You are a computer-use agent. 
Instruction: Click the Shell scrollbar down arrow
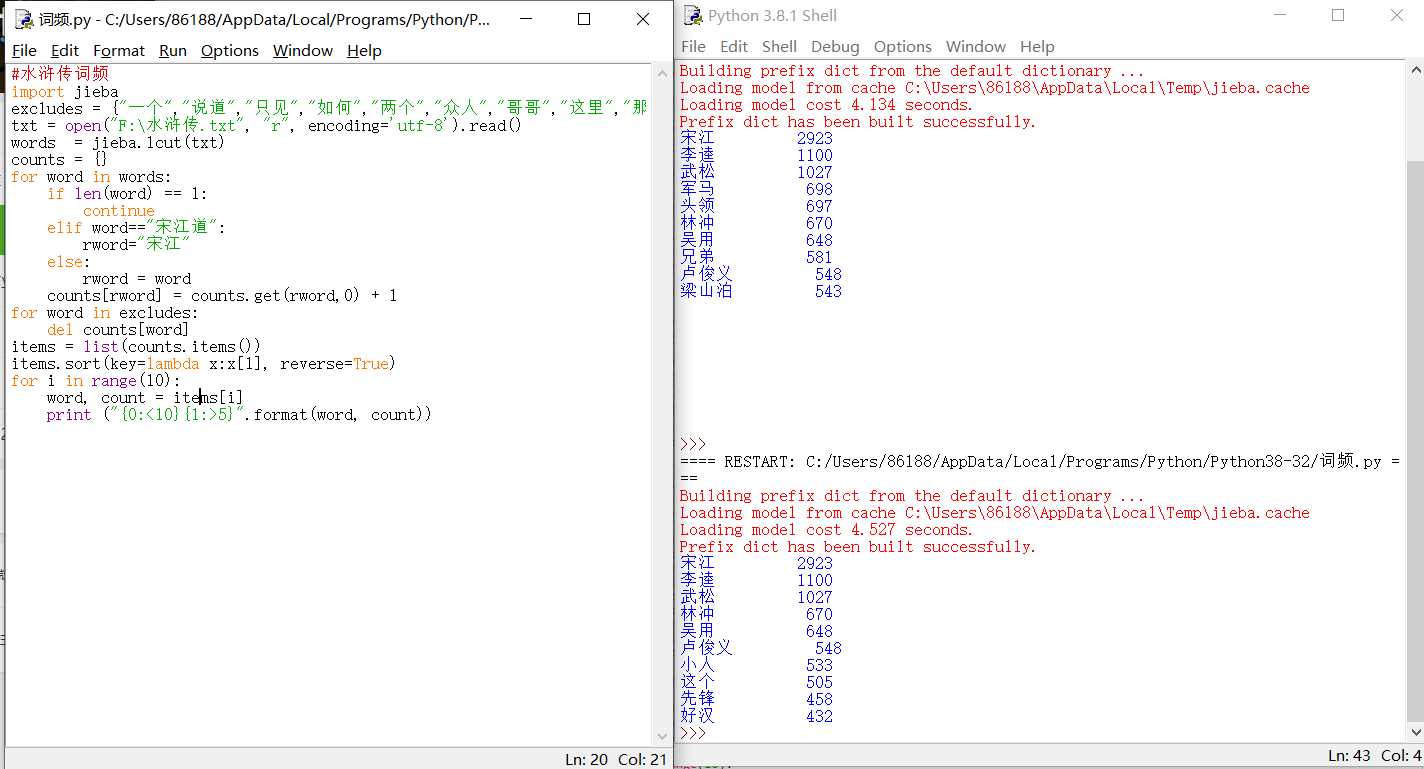1415,734
